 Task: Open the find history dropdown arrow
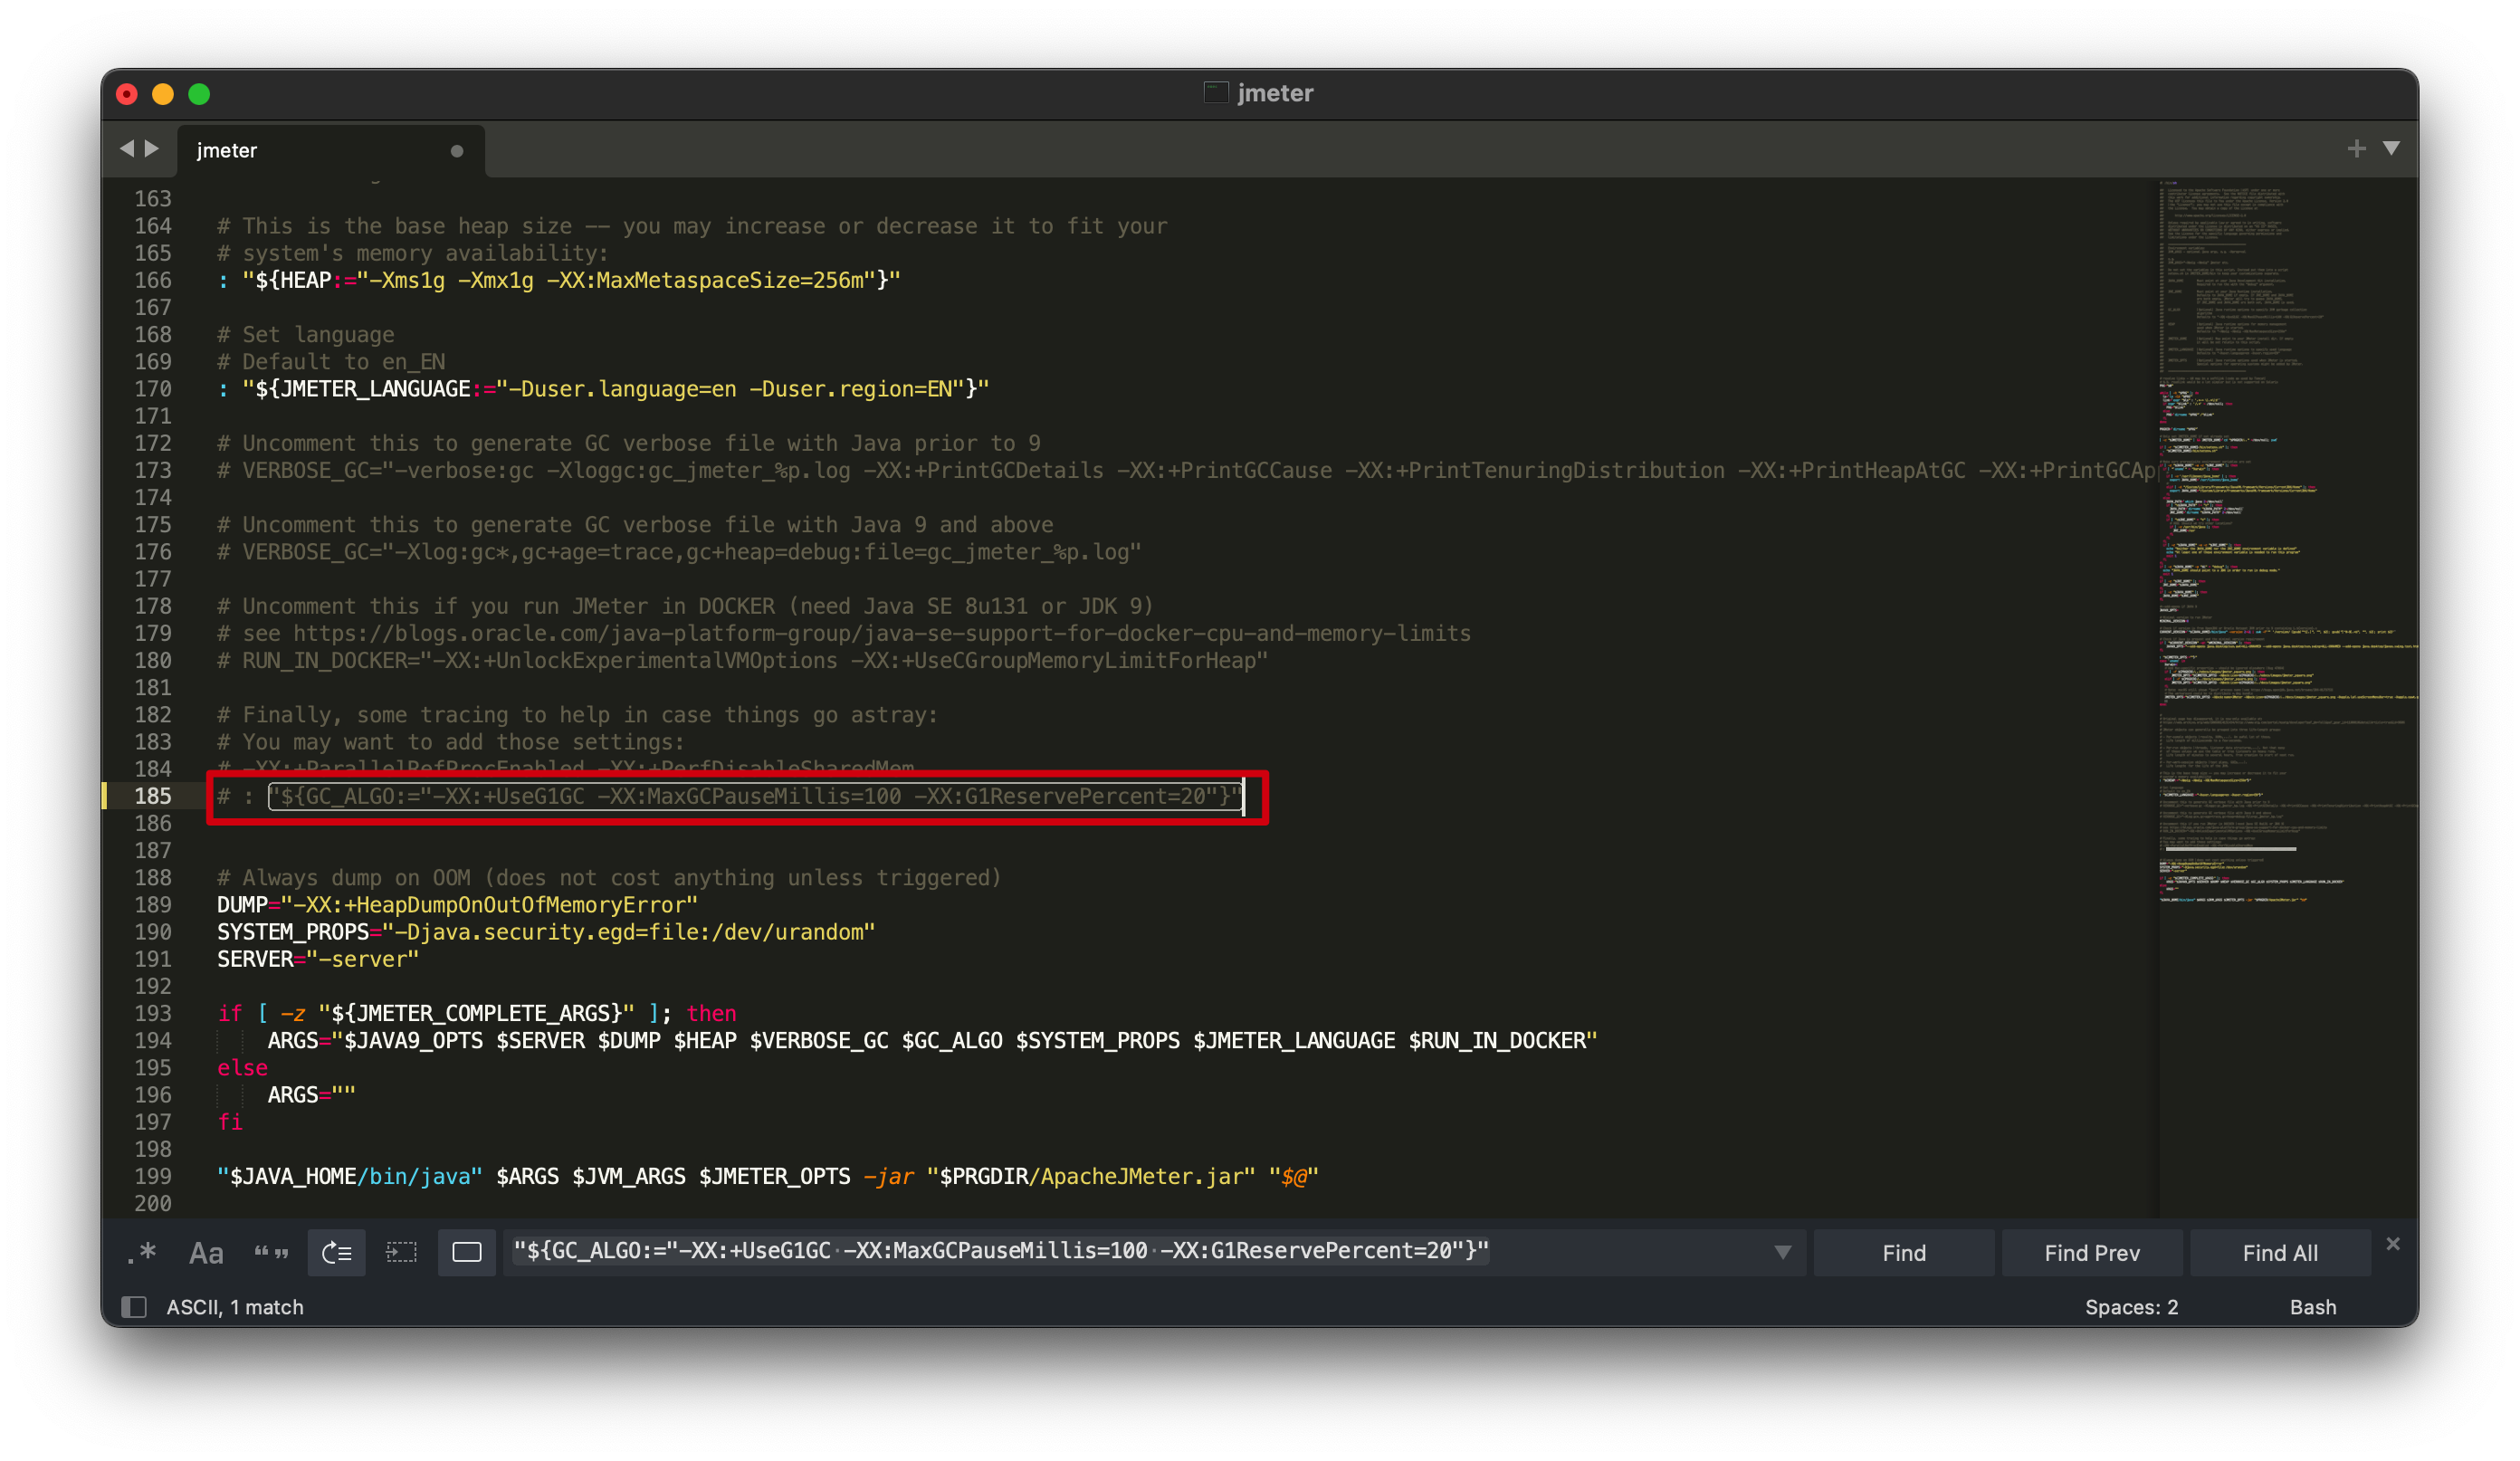1782,1253
